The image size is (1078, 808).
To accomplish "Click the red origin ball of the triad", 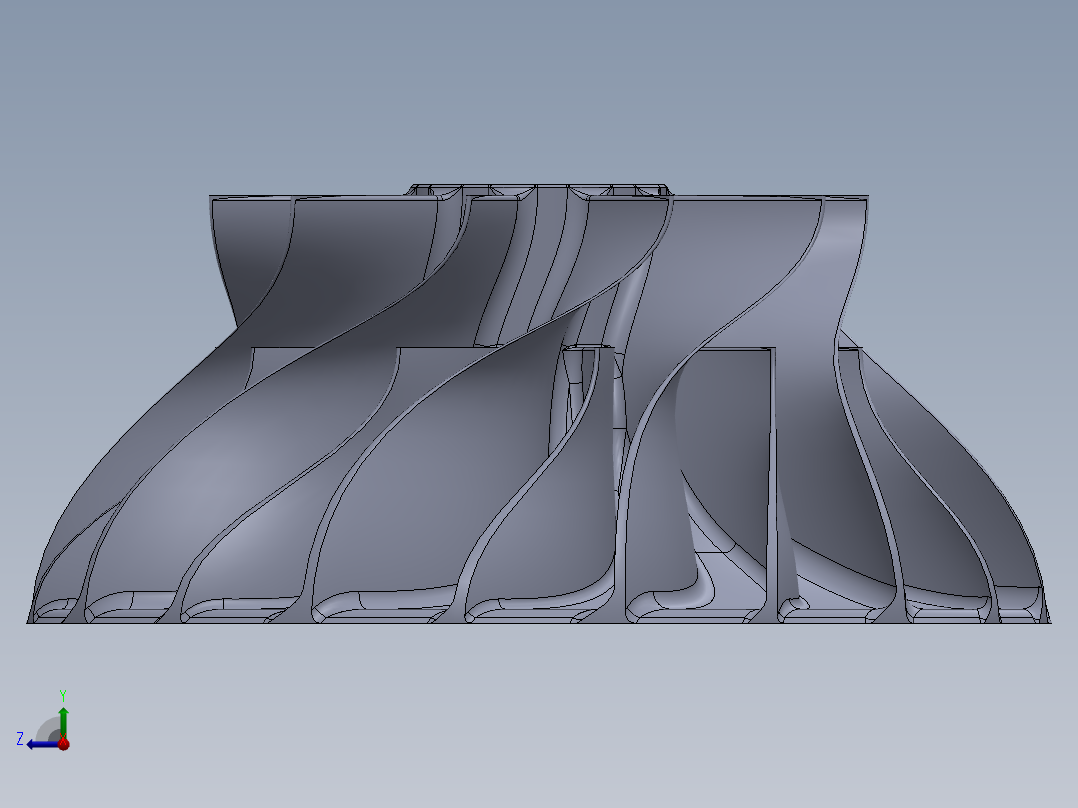I will [x=64, y=743].
